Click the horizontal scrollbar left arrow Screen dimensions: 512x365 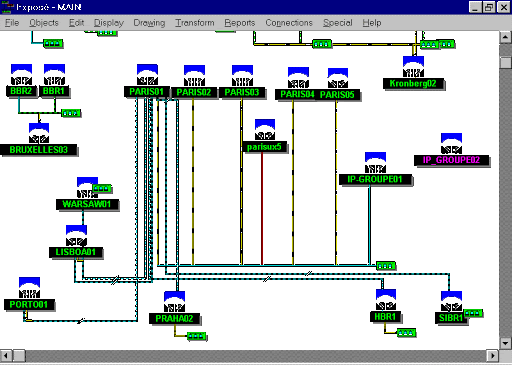click(6, 356)
